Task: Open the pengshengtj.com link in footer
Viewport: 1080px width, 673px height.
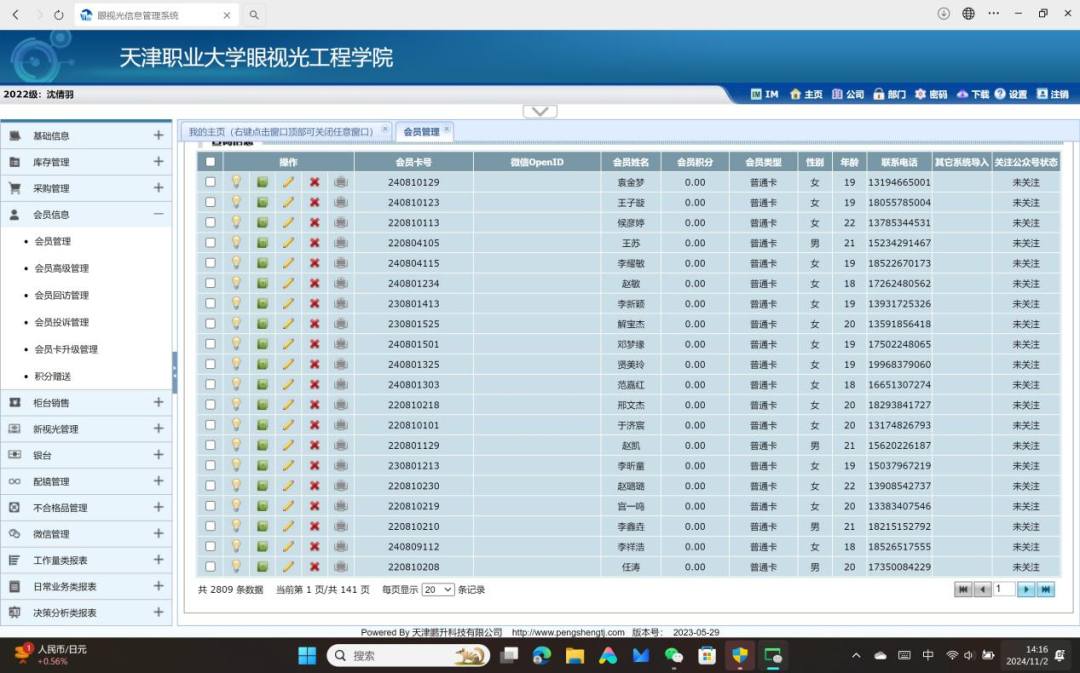Action: 568,632
